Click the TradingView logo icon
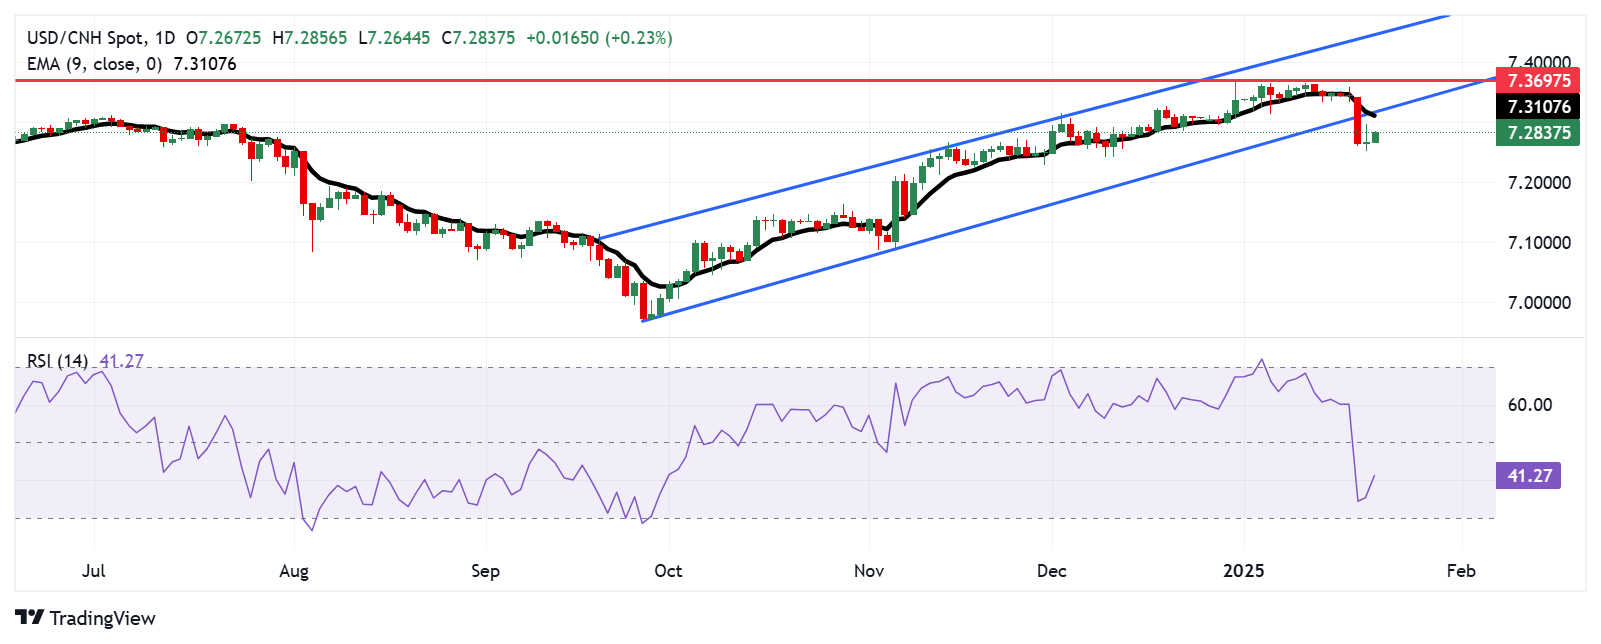Viewport: 1601px width, 644px height. pos(30,618)
